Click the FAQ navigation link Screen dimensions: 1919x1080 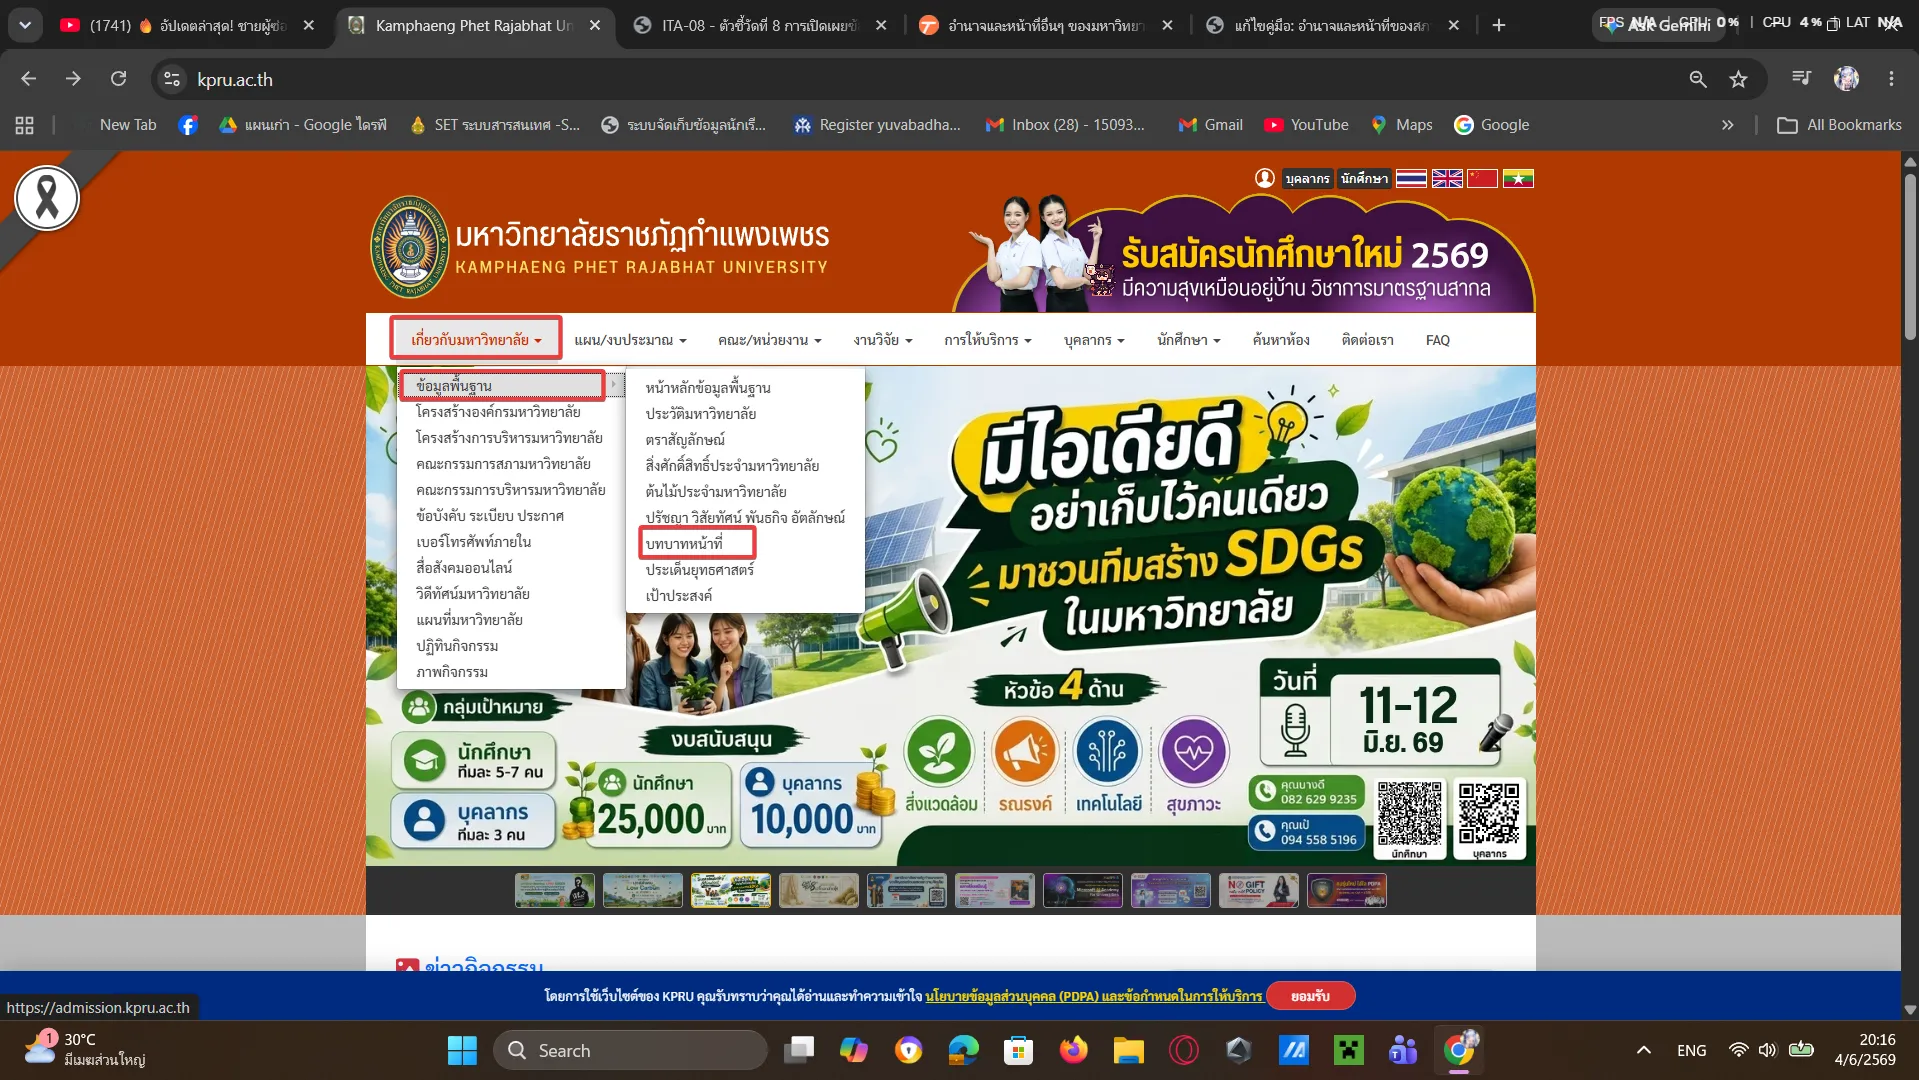pyautogui.click(x=1437, y=340)
